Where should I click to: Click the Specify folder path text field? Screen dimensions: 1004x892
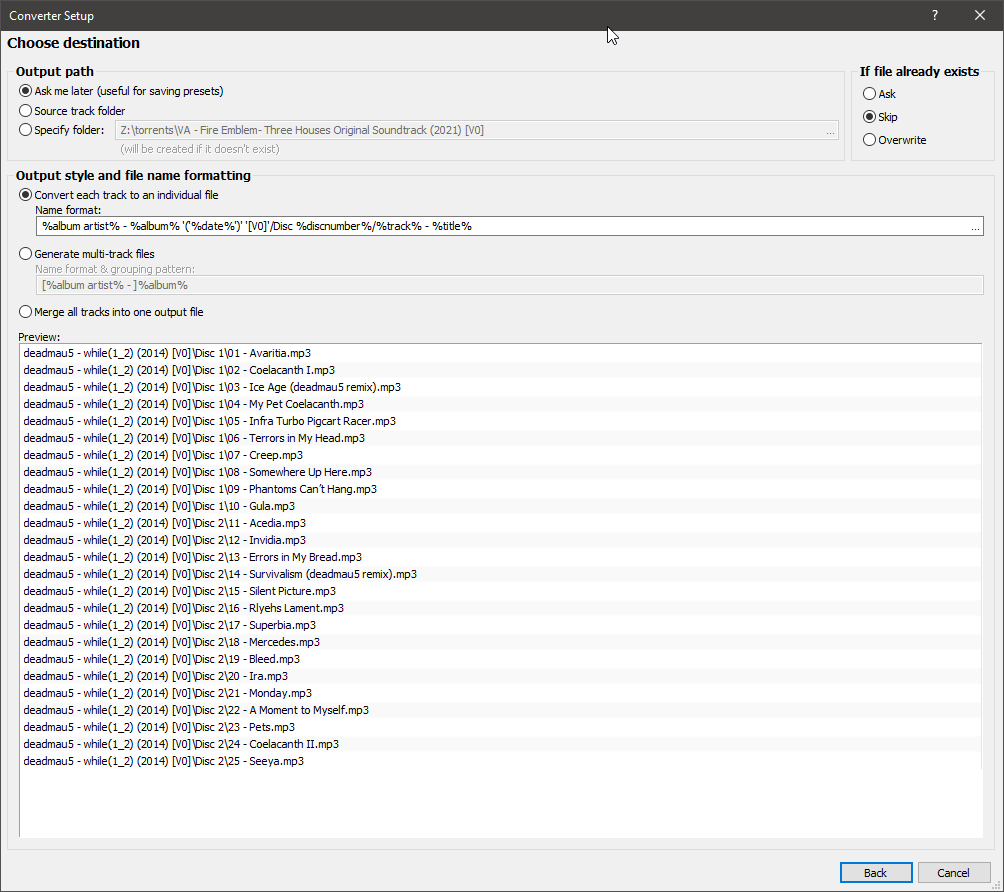tap(470, 131)
